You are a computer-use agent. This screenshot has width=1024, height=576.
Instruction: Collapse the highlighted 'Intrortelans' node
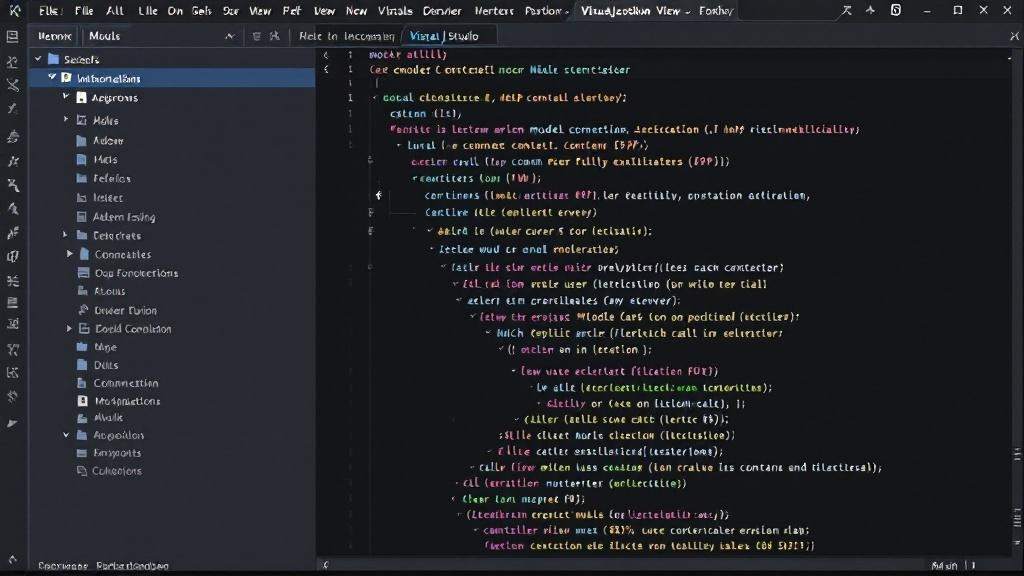(x=52, y=78)
